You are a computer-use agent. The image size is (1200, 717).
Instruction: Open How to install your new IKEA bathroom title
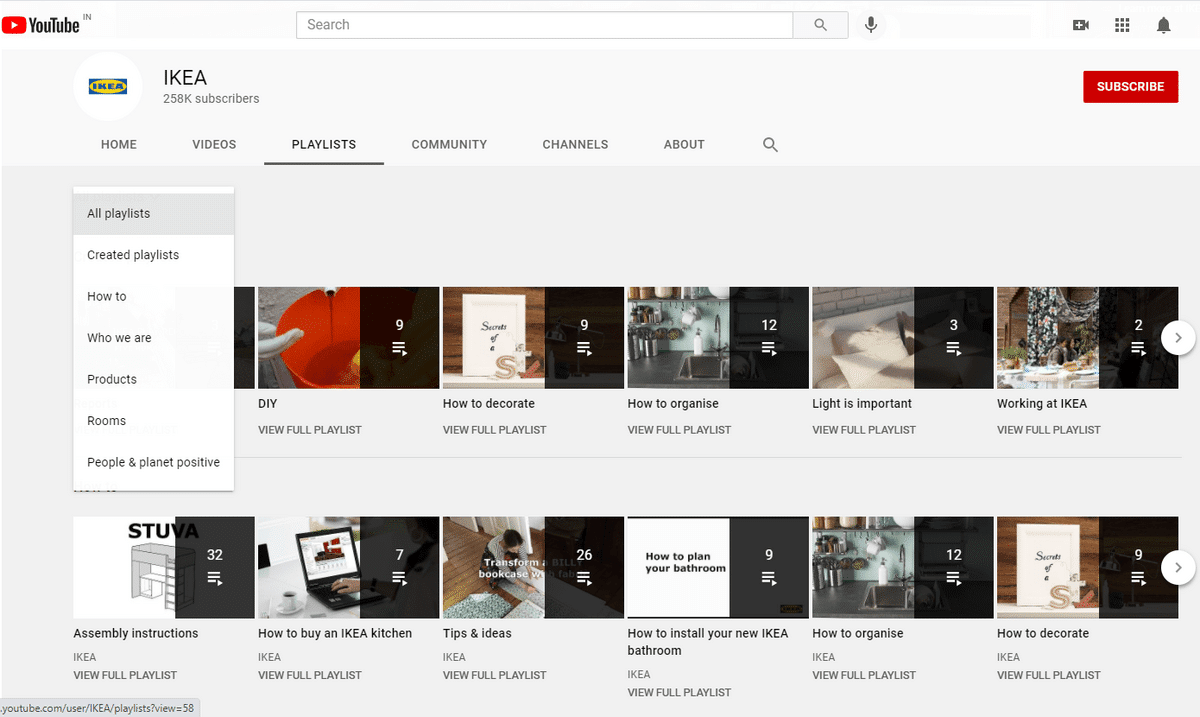tap(708, 642)
